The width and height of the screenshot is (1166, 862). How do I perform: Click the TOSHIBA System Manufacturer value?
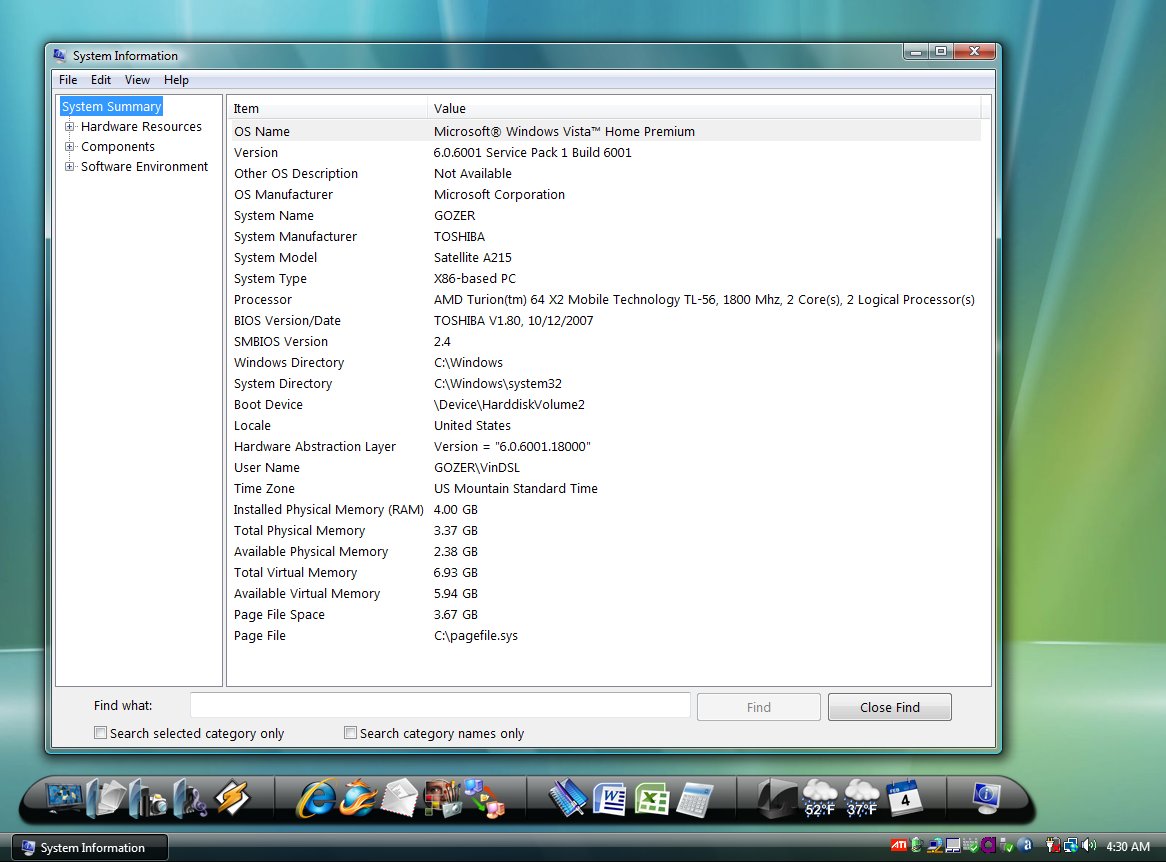click(460, 237)
